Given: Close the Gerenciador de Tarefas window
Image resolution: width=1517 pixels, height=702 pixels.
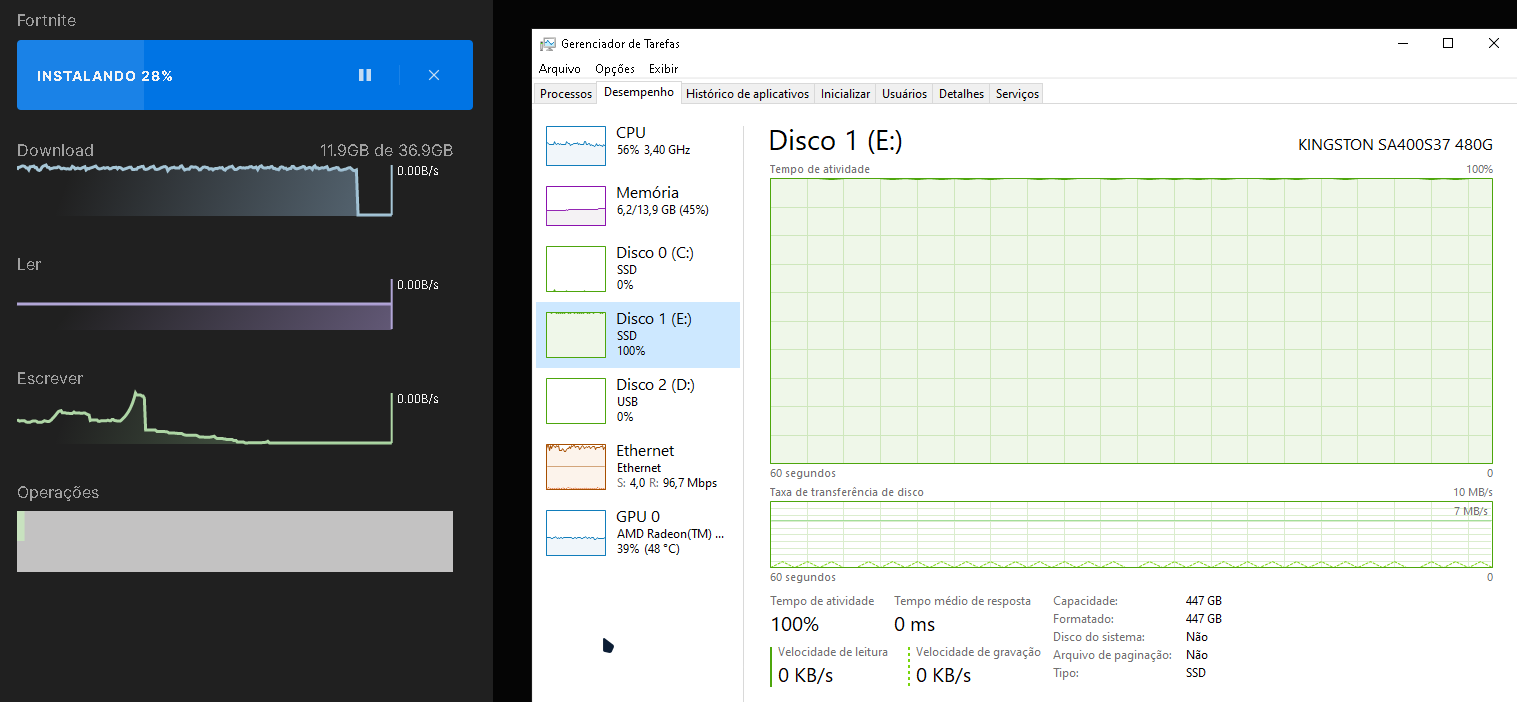Looking at the screenshot, I should click(1494, 43).
